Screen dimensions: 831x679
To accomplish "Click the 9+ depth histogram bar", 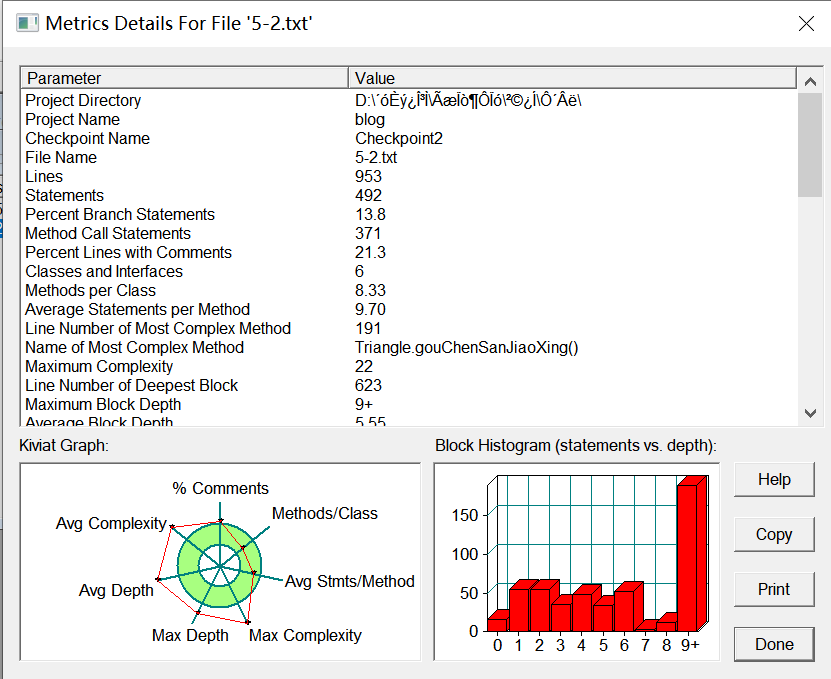I will (x=691, y=554).
